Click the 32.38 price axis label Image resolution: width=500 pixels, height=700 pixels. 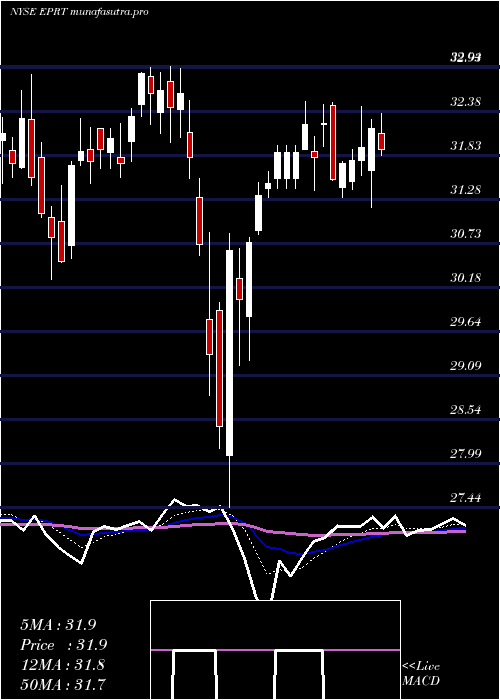tap(466, 102)
